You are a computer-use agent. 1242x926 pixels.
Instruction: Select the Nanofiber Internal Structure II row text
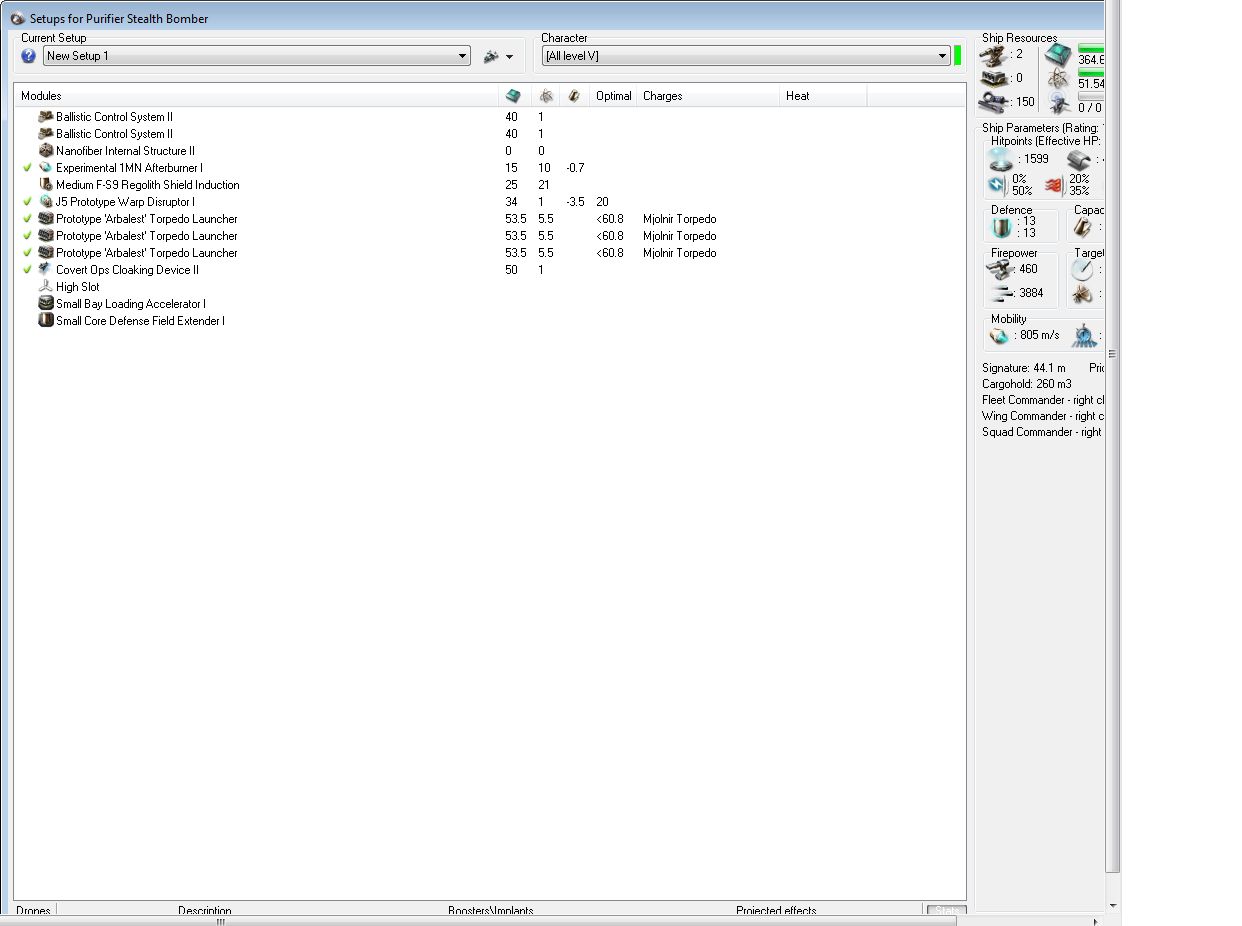pyautogui.click(x=125, y=151)
